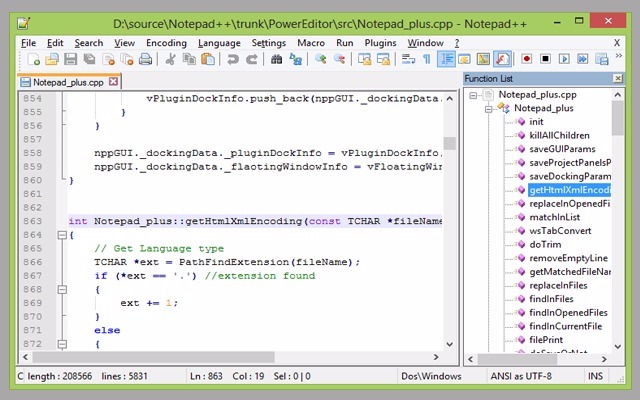Undo the last edit via toolbar

[233, 59]
